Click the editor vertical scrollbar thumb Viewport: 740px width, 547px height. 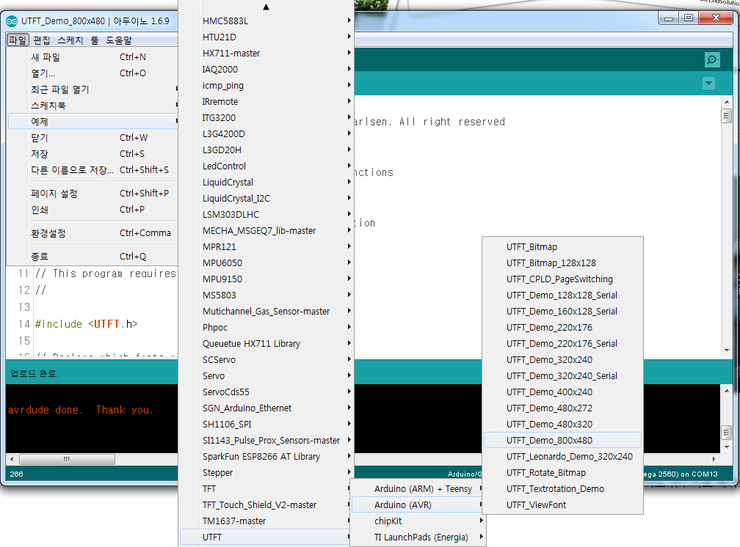pos(726,116)
